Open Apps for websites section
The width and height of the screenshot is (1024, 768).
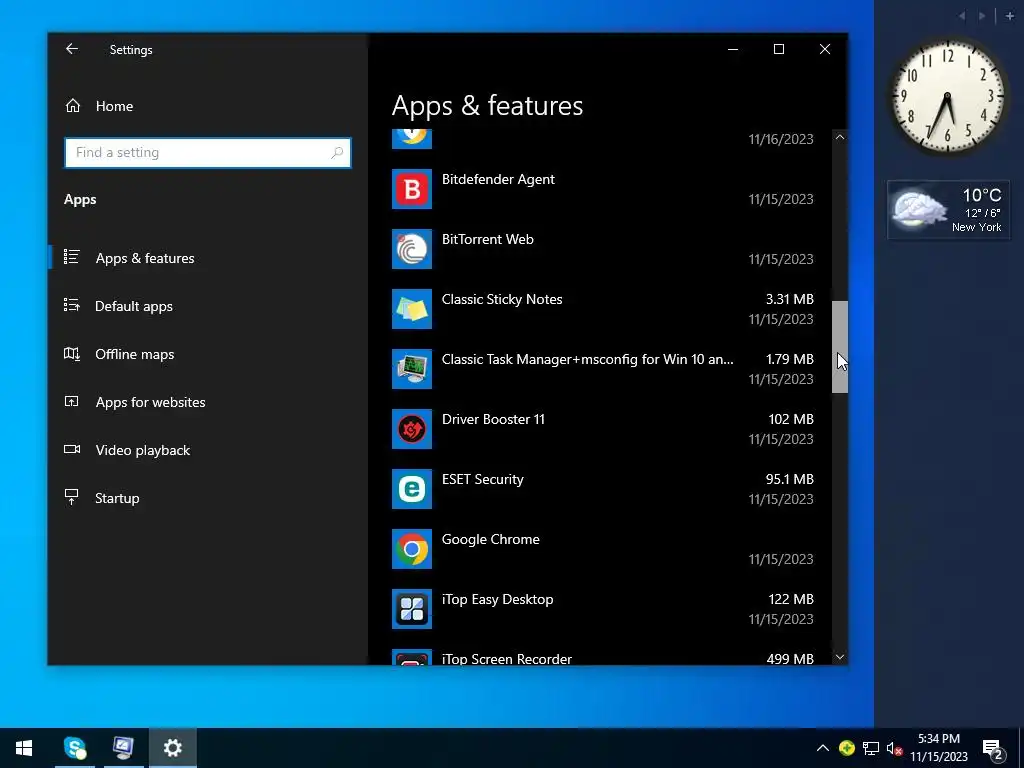pos(208,402)
